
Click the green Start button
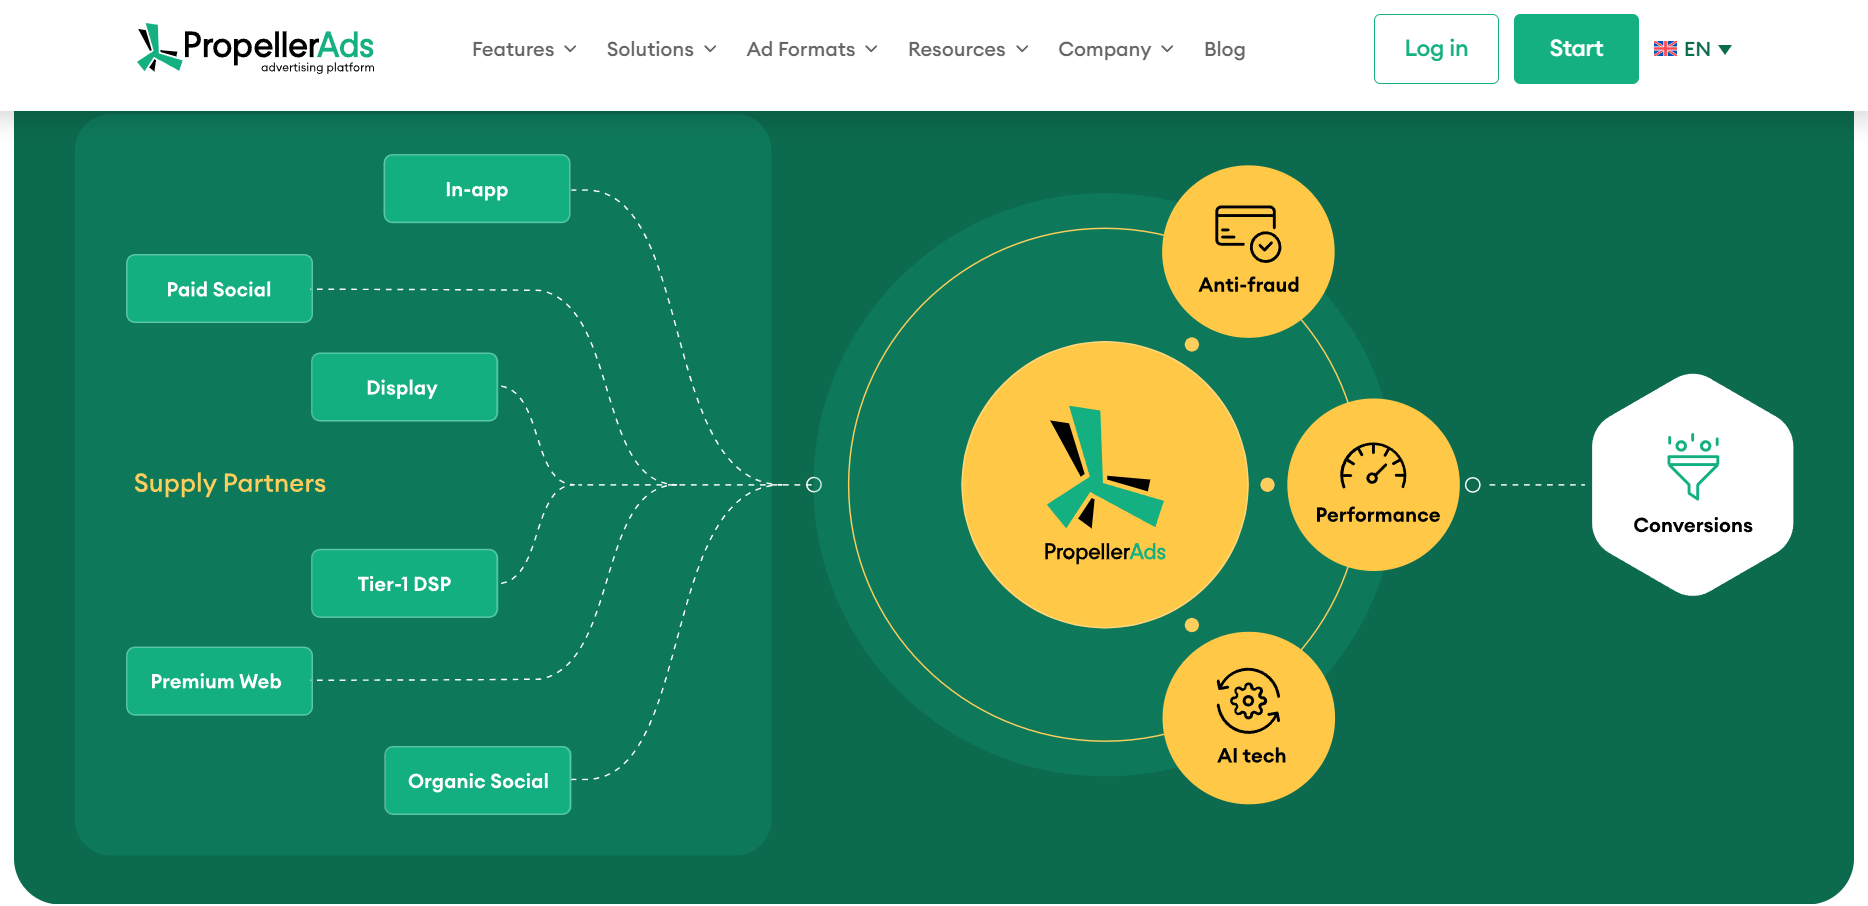[x=1576, y=49]
